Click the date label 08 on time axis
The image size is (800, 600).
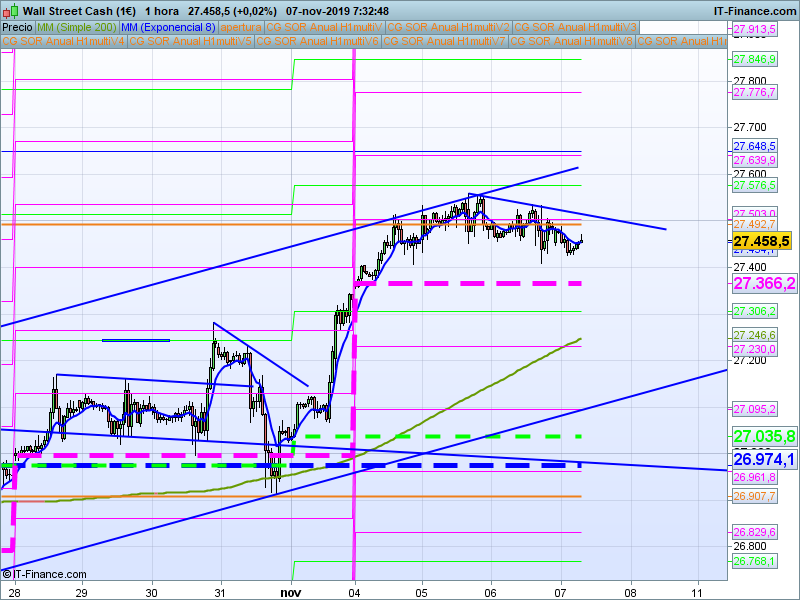(x=631, y=593)
